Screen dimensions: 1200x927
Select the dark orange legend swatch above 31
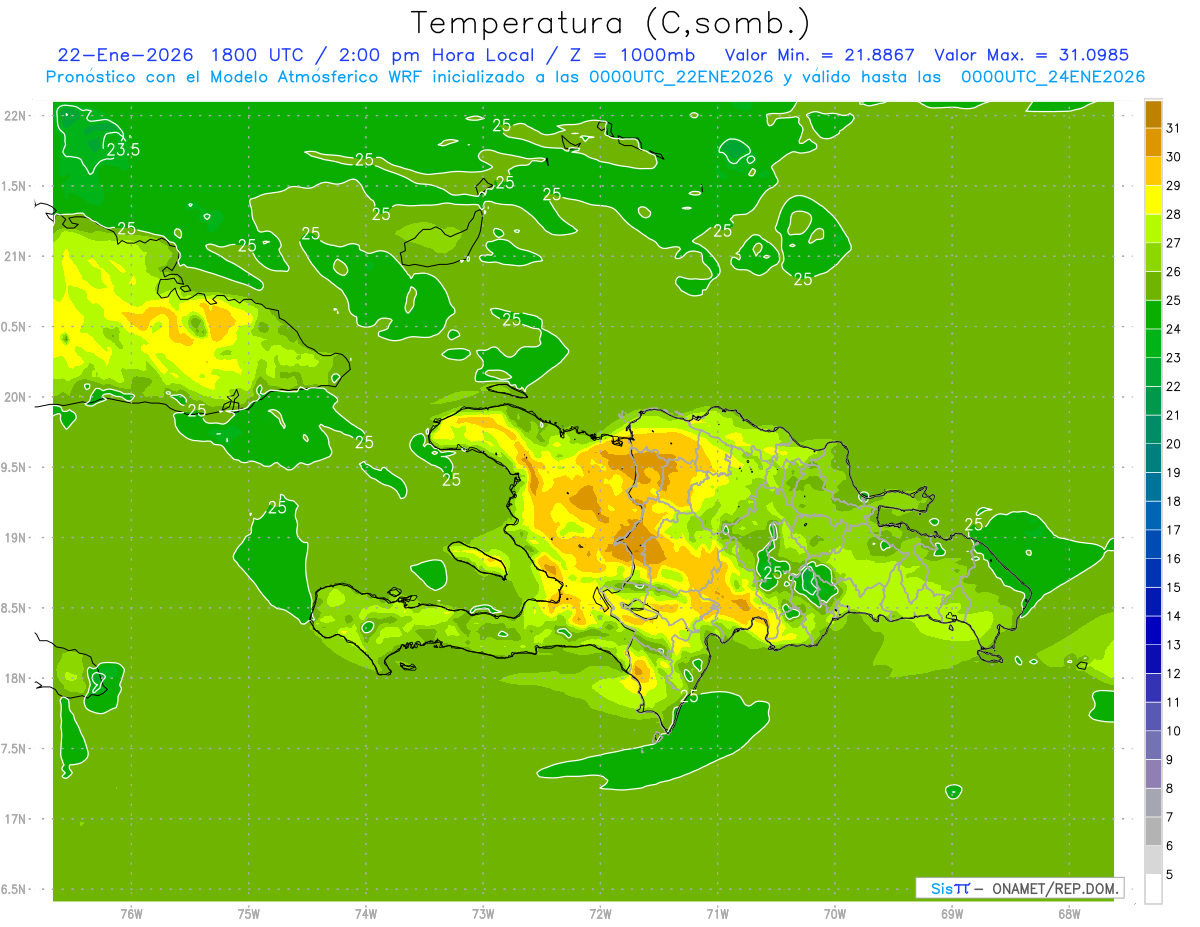click(x=1153, y=114)
